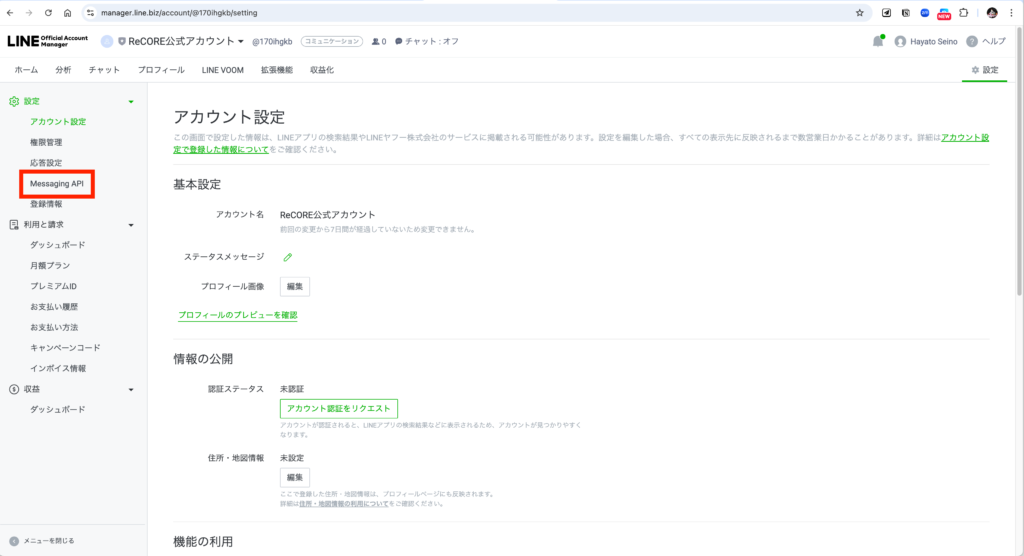Open 住所・地図情報の利用について link
This screenshot has width=1024, height=556.
coord(344,504)
